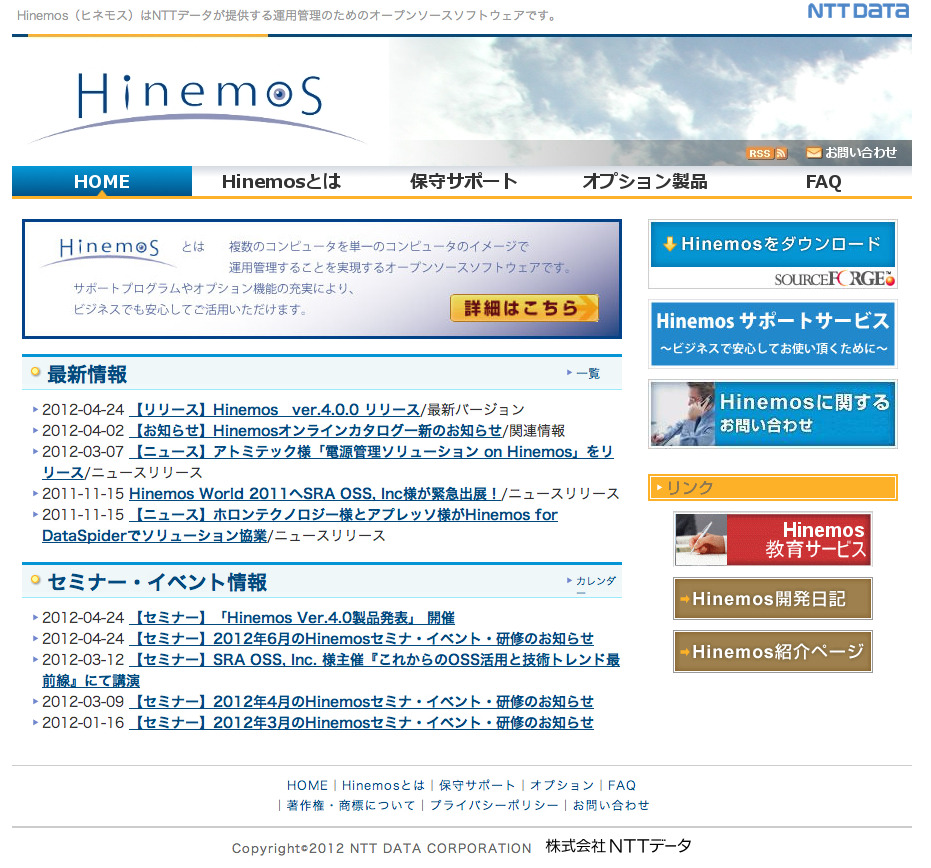Image resolution: width=931 pixels, height=868 pixels.
Task: Open the 保守サポート navigation tab
Action: point(463,181)
